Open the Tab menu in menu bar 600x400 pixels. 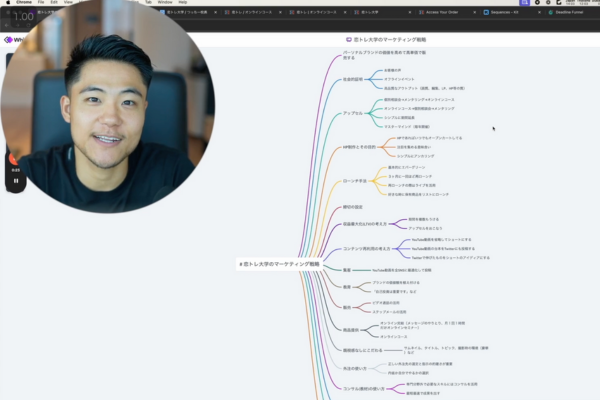(x=148, y=2)
